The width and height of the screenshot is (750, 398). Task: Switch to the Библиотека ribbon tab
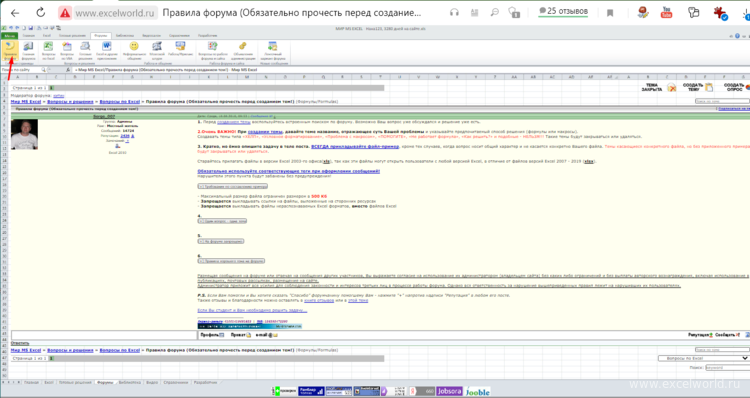[125, 35]
